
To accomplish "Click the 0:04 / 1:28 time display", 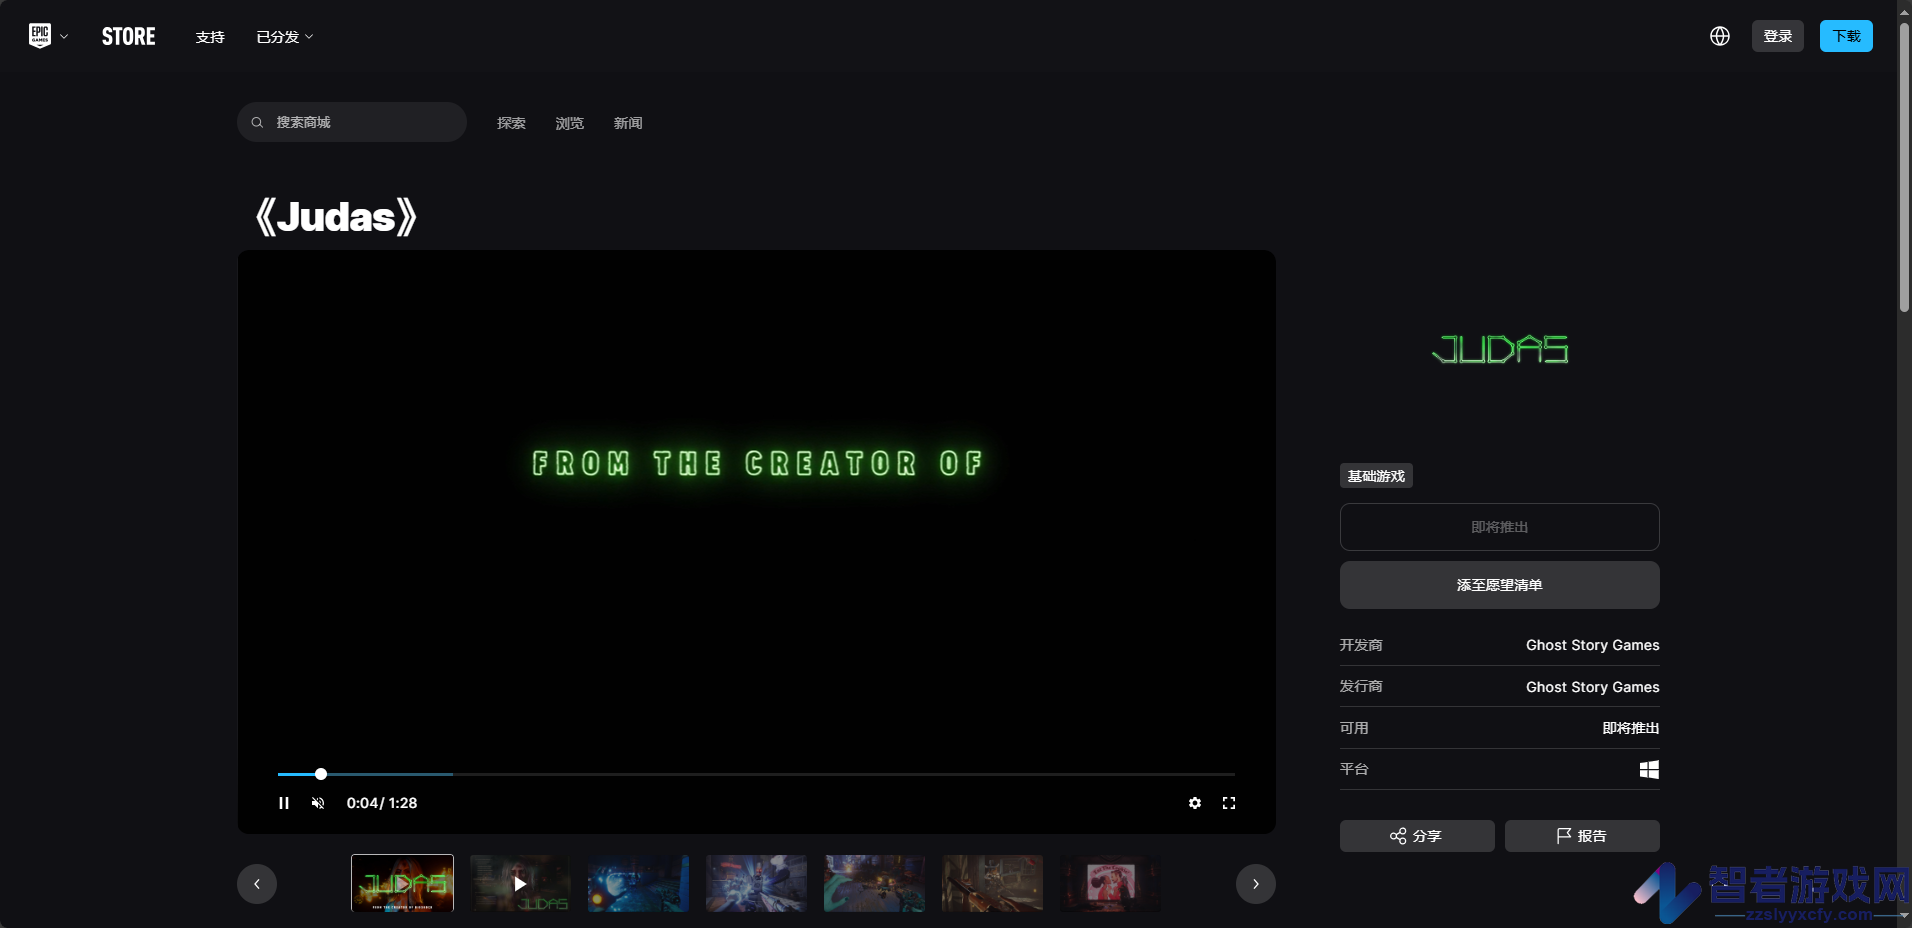I will [x=382, y=803].
